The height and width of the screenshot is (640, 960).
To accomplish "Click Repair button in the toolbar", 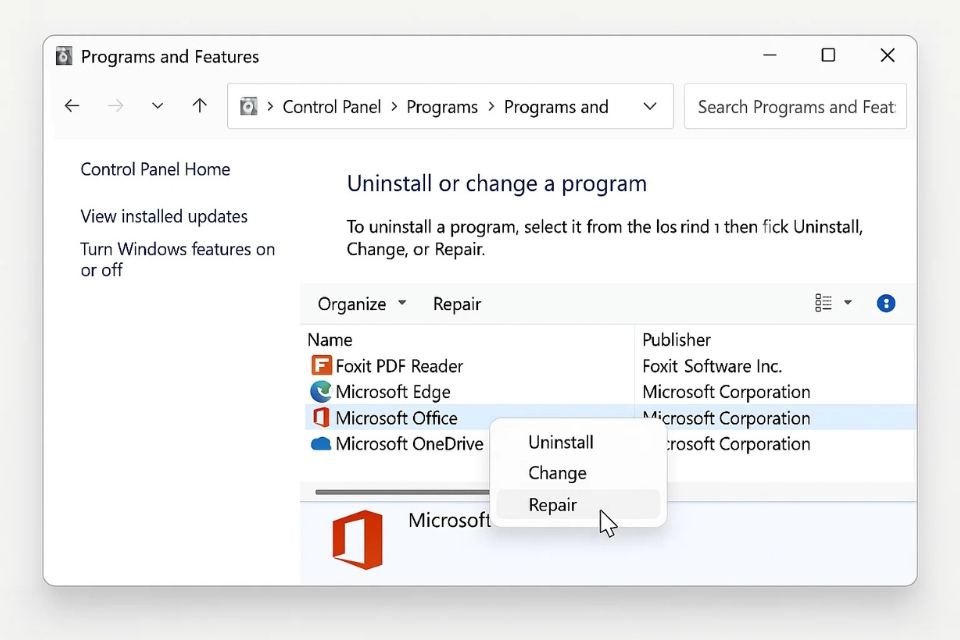I will point(457,304).
